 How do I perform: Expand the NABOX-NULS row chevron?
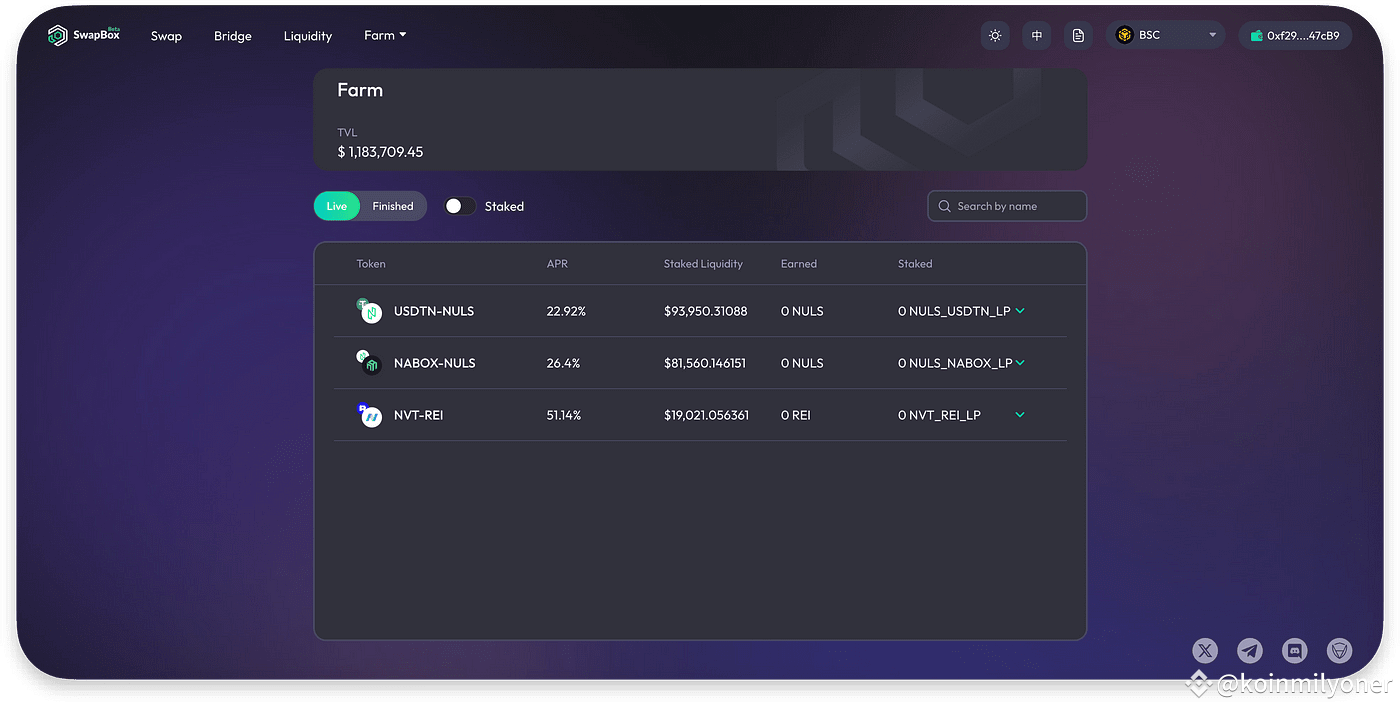coord(1020,363)
